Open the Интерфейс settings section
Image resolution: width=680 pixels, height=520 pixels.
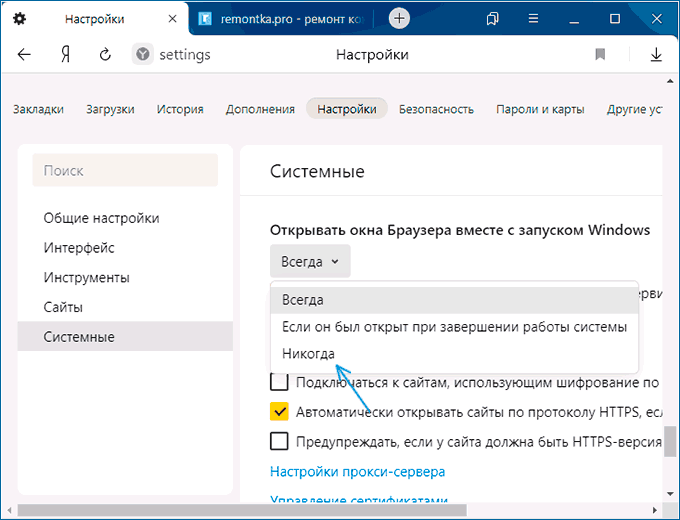point(79,248)
